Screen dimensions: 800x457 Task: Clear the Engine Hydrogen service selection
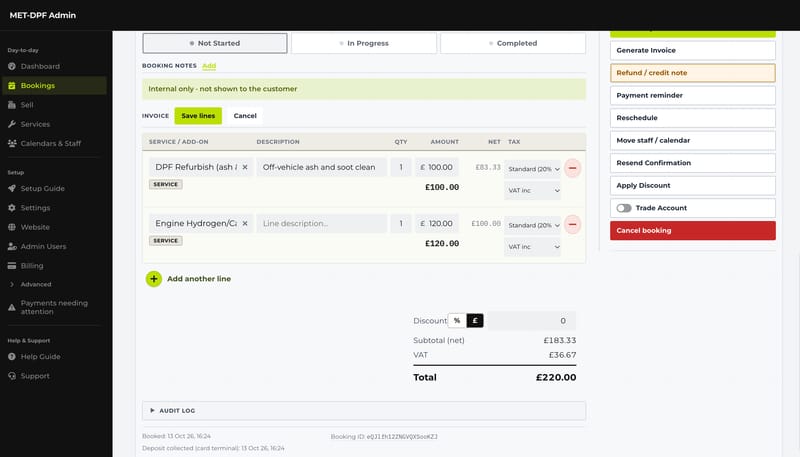[245, 223]
